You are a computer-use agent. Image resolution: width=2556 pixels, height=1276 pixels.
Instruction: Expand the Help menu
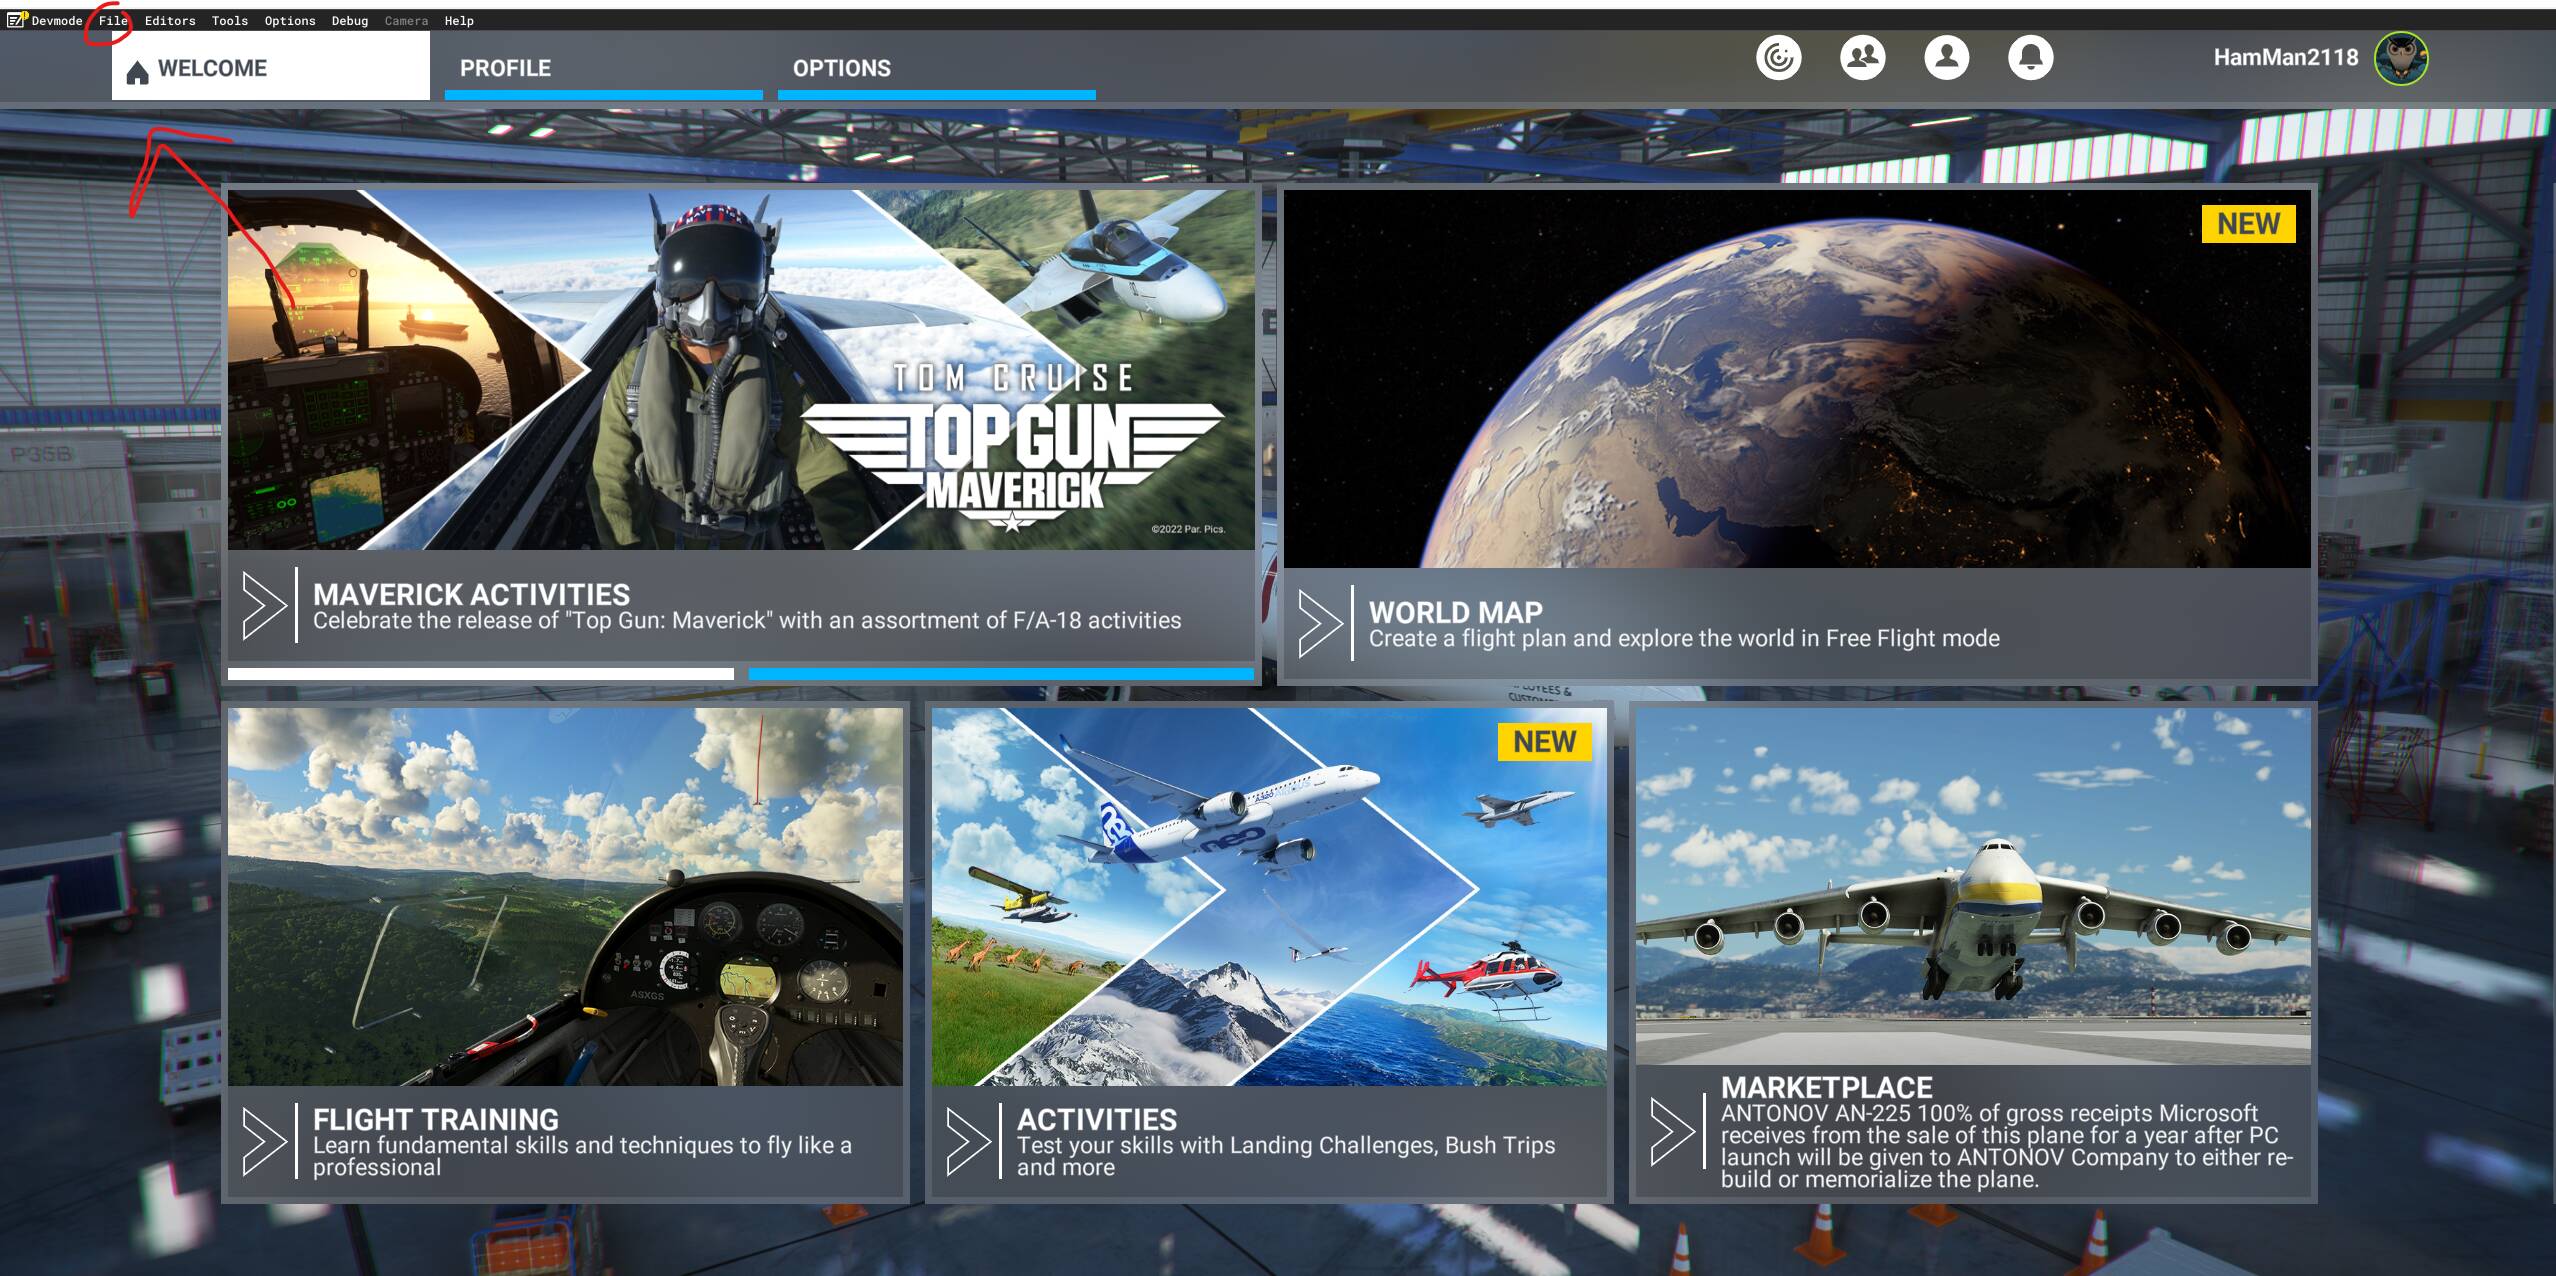pos(459,21)
